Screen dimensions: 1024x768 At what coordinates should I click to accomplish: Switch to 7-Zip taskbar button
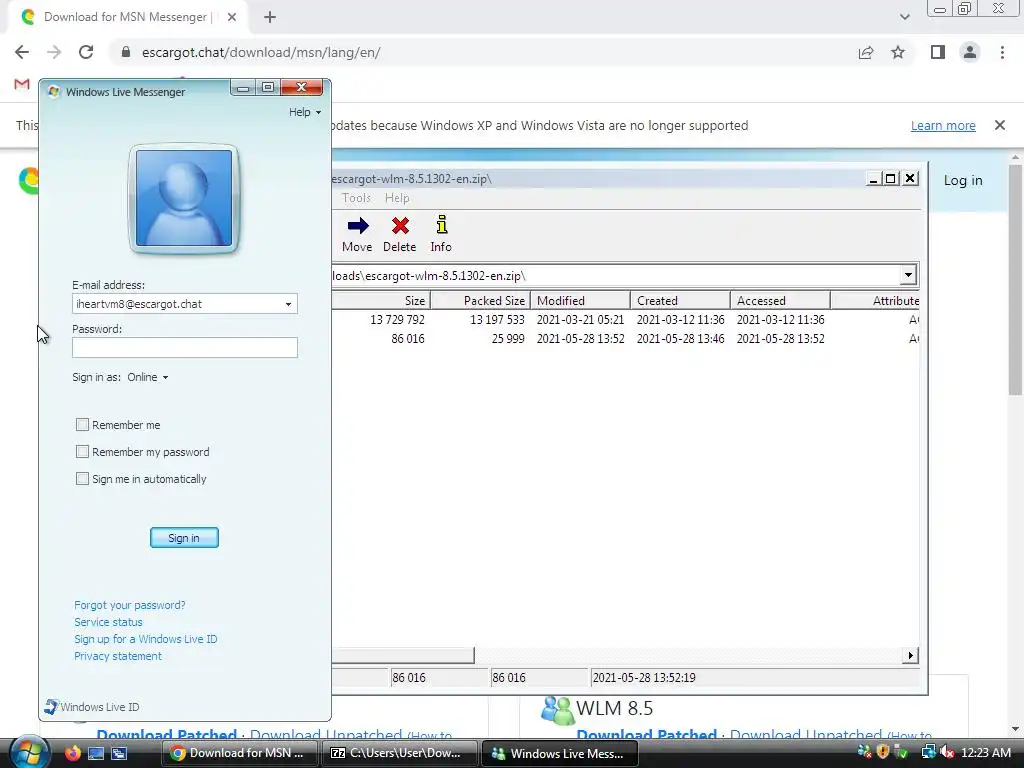[400, 753]
